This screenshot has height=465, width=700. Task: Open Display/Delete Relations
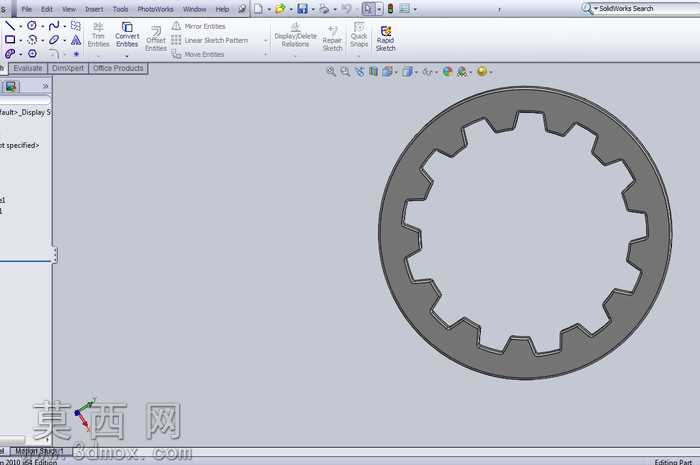tap(295, 35)
